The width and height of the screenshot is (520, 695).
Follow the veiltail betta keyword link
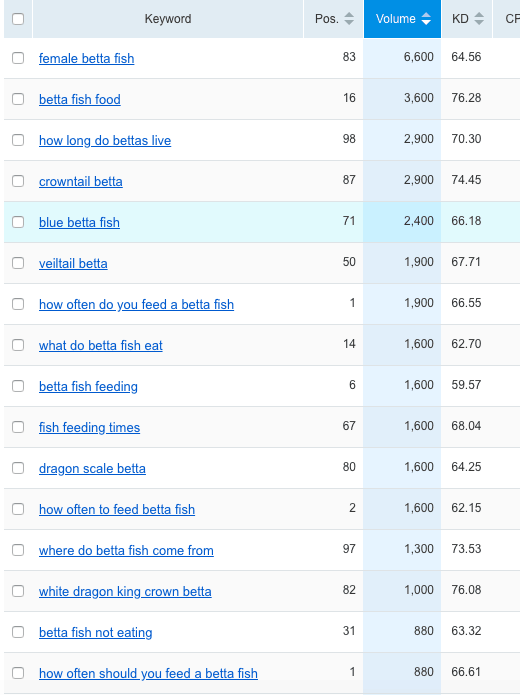click(73, 263)
